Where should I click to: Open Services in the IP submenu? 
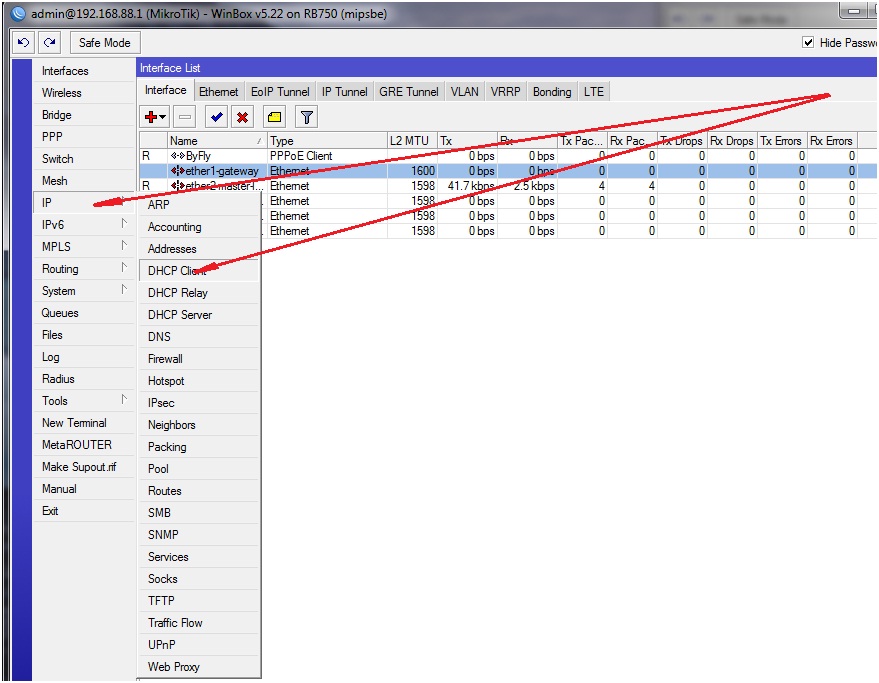coord(199,557)
